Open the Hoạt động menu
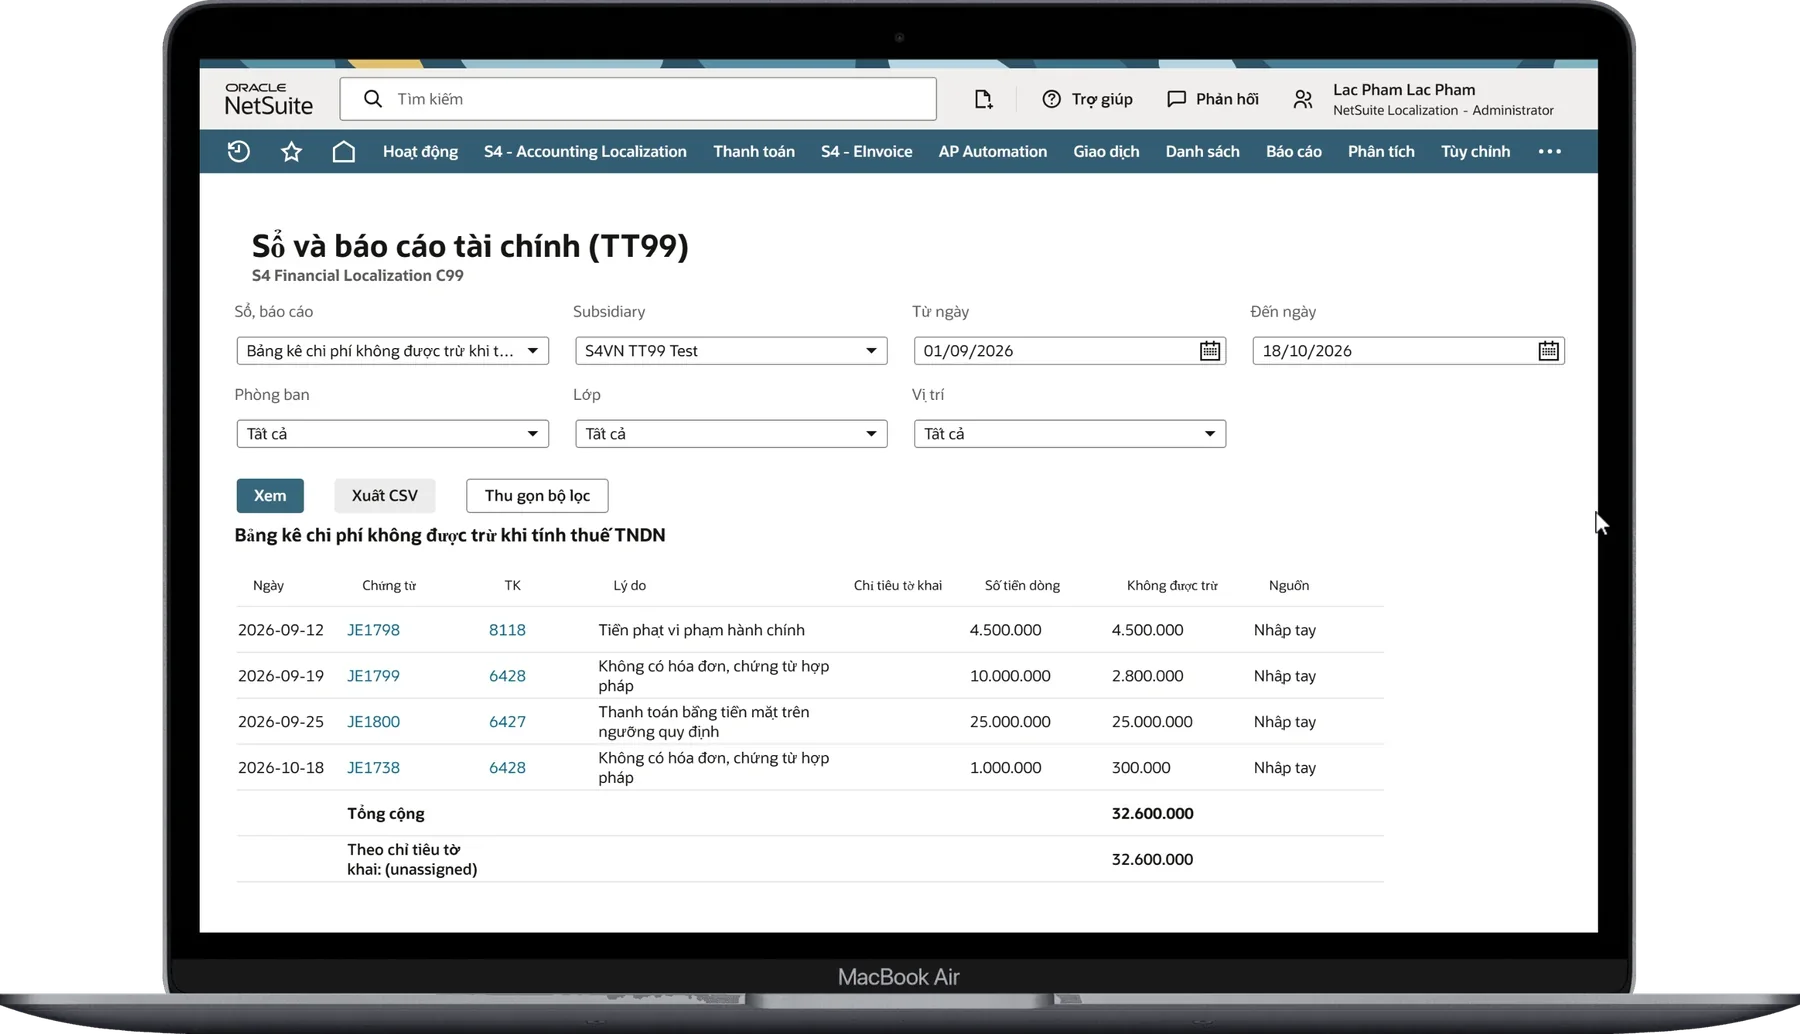Screen dimensions: 1800x1034 420,151
